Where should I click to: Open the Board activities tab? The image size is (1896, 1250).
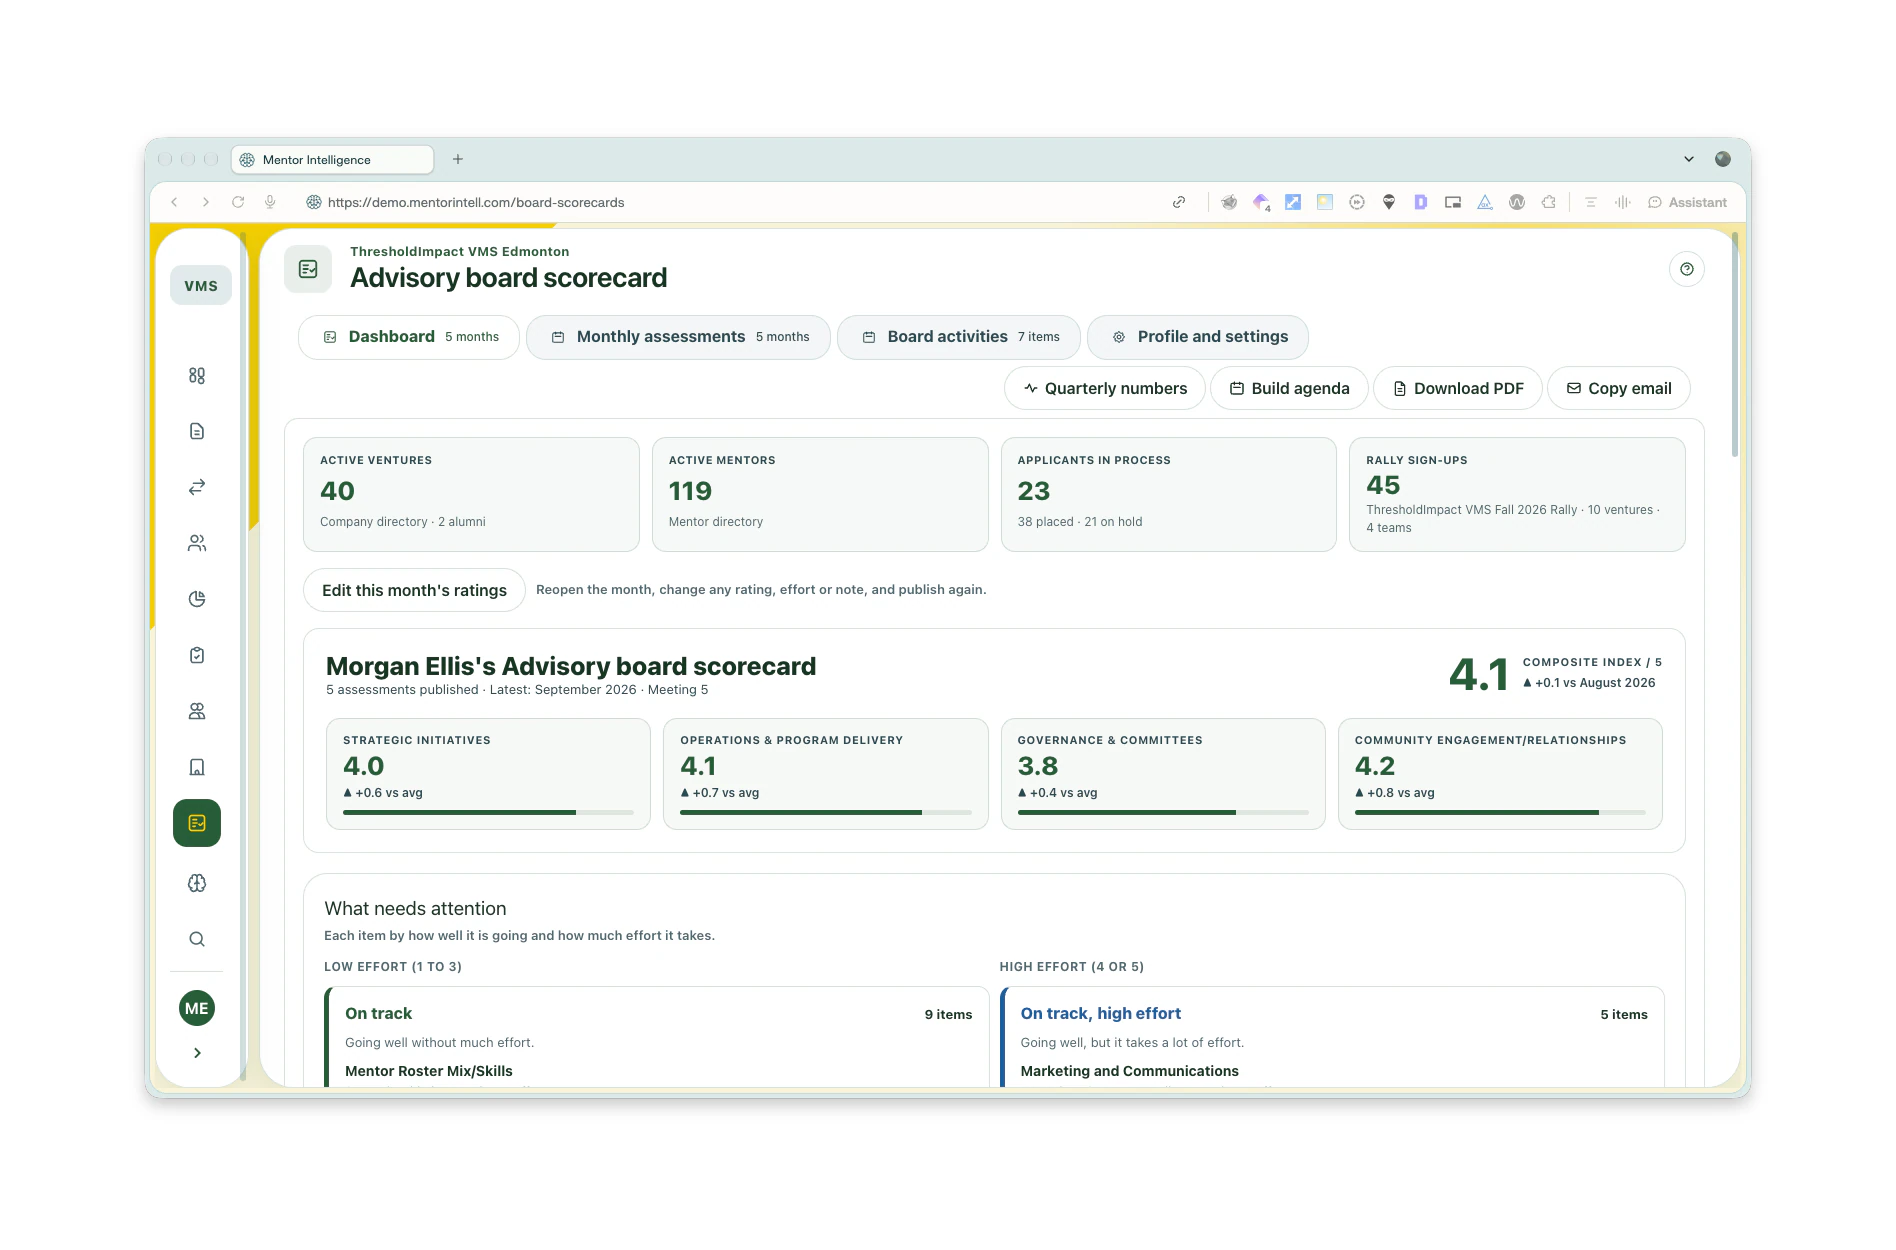pos(959,337)
